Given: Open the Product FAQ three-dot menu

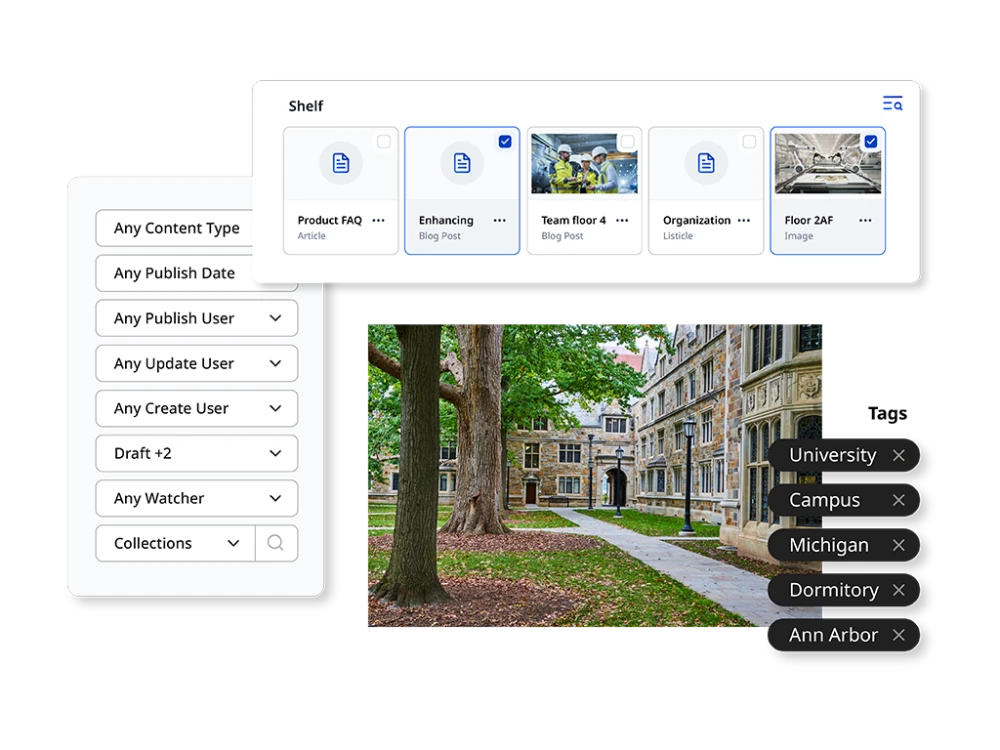Looking at the screenshot, I should [378, 220].
